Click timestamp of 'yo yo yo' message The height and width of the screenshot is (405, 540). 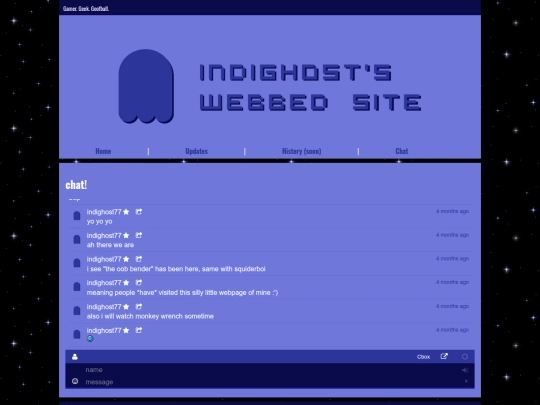(x=452, y=211)
